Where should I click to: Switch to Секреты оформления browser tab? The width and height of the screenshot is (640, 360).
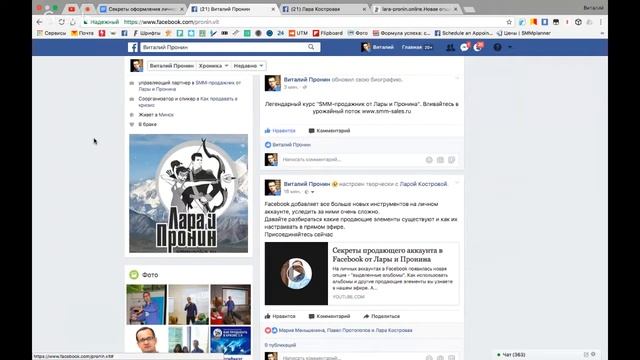(x=141, y=9)
